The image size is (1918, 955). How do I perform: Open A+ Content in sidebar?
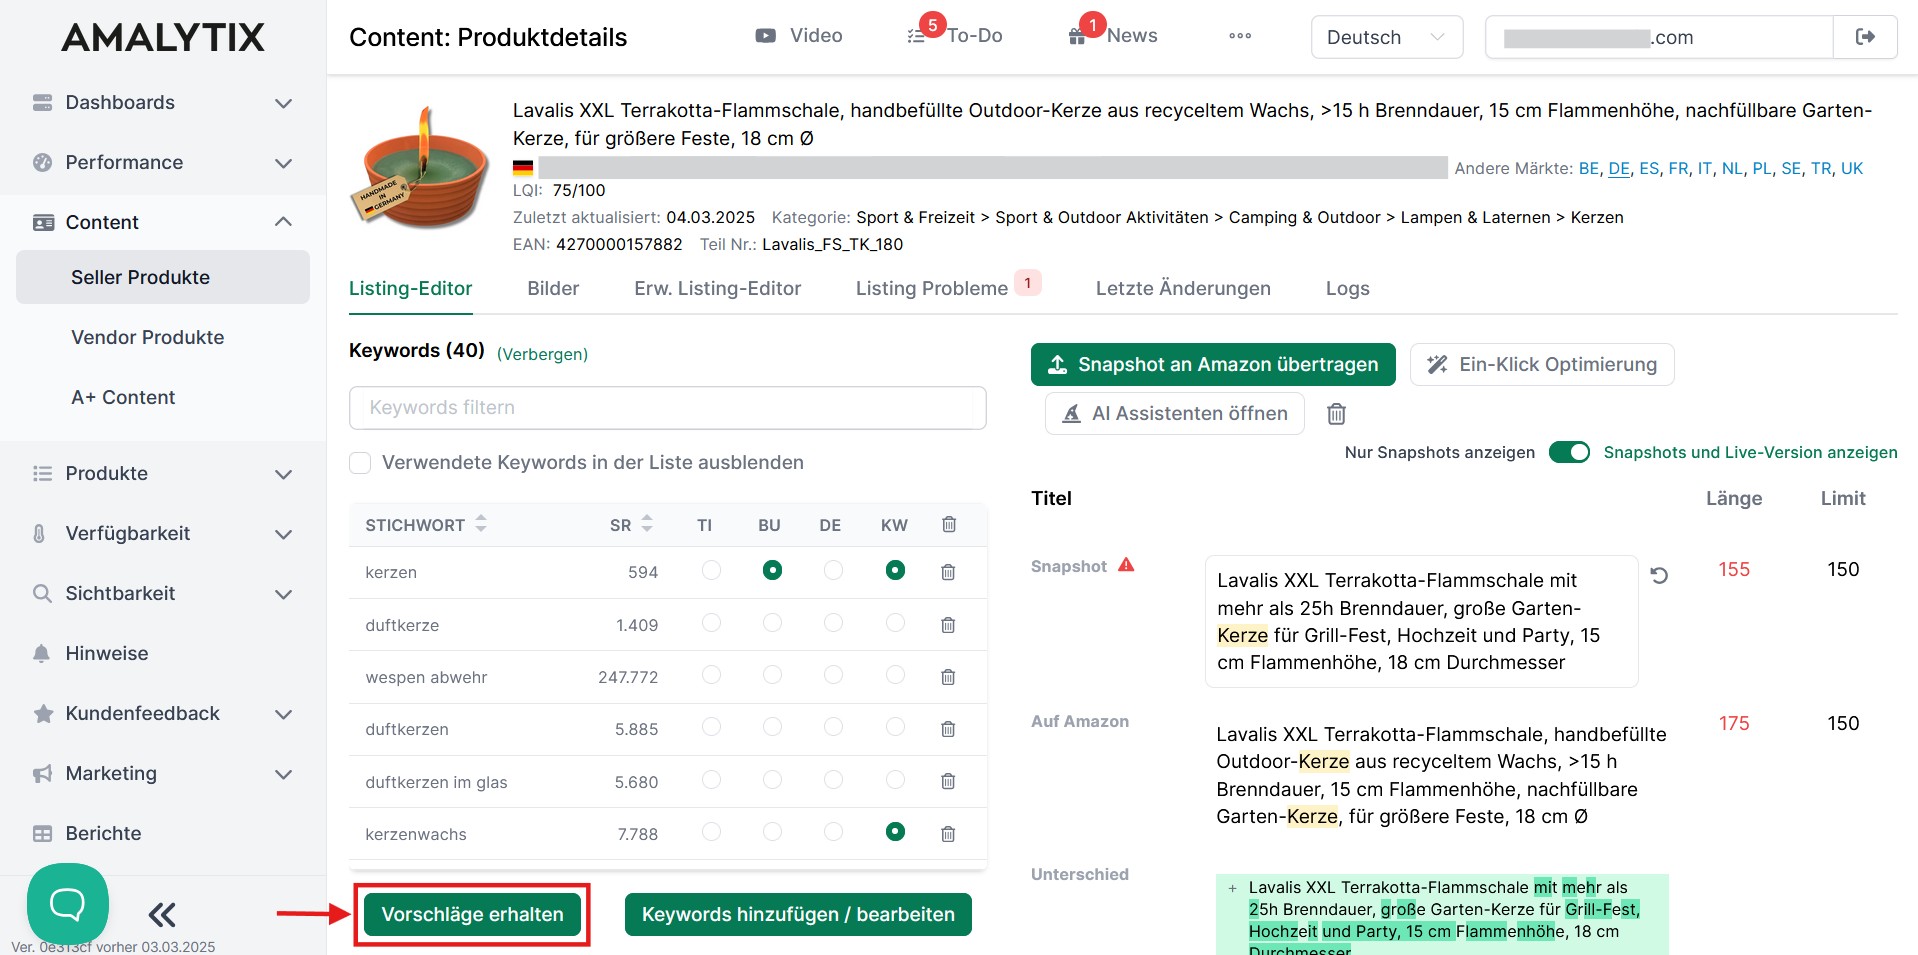123,397
